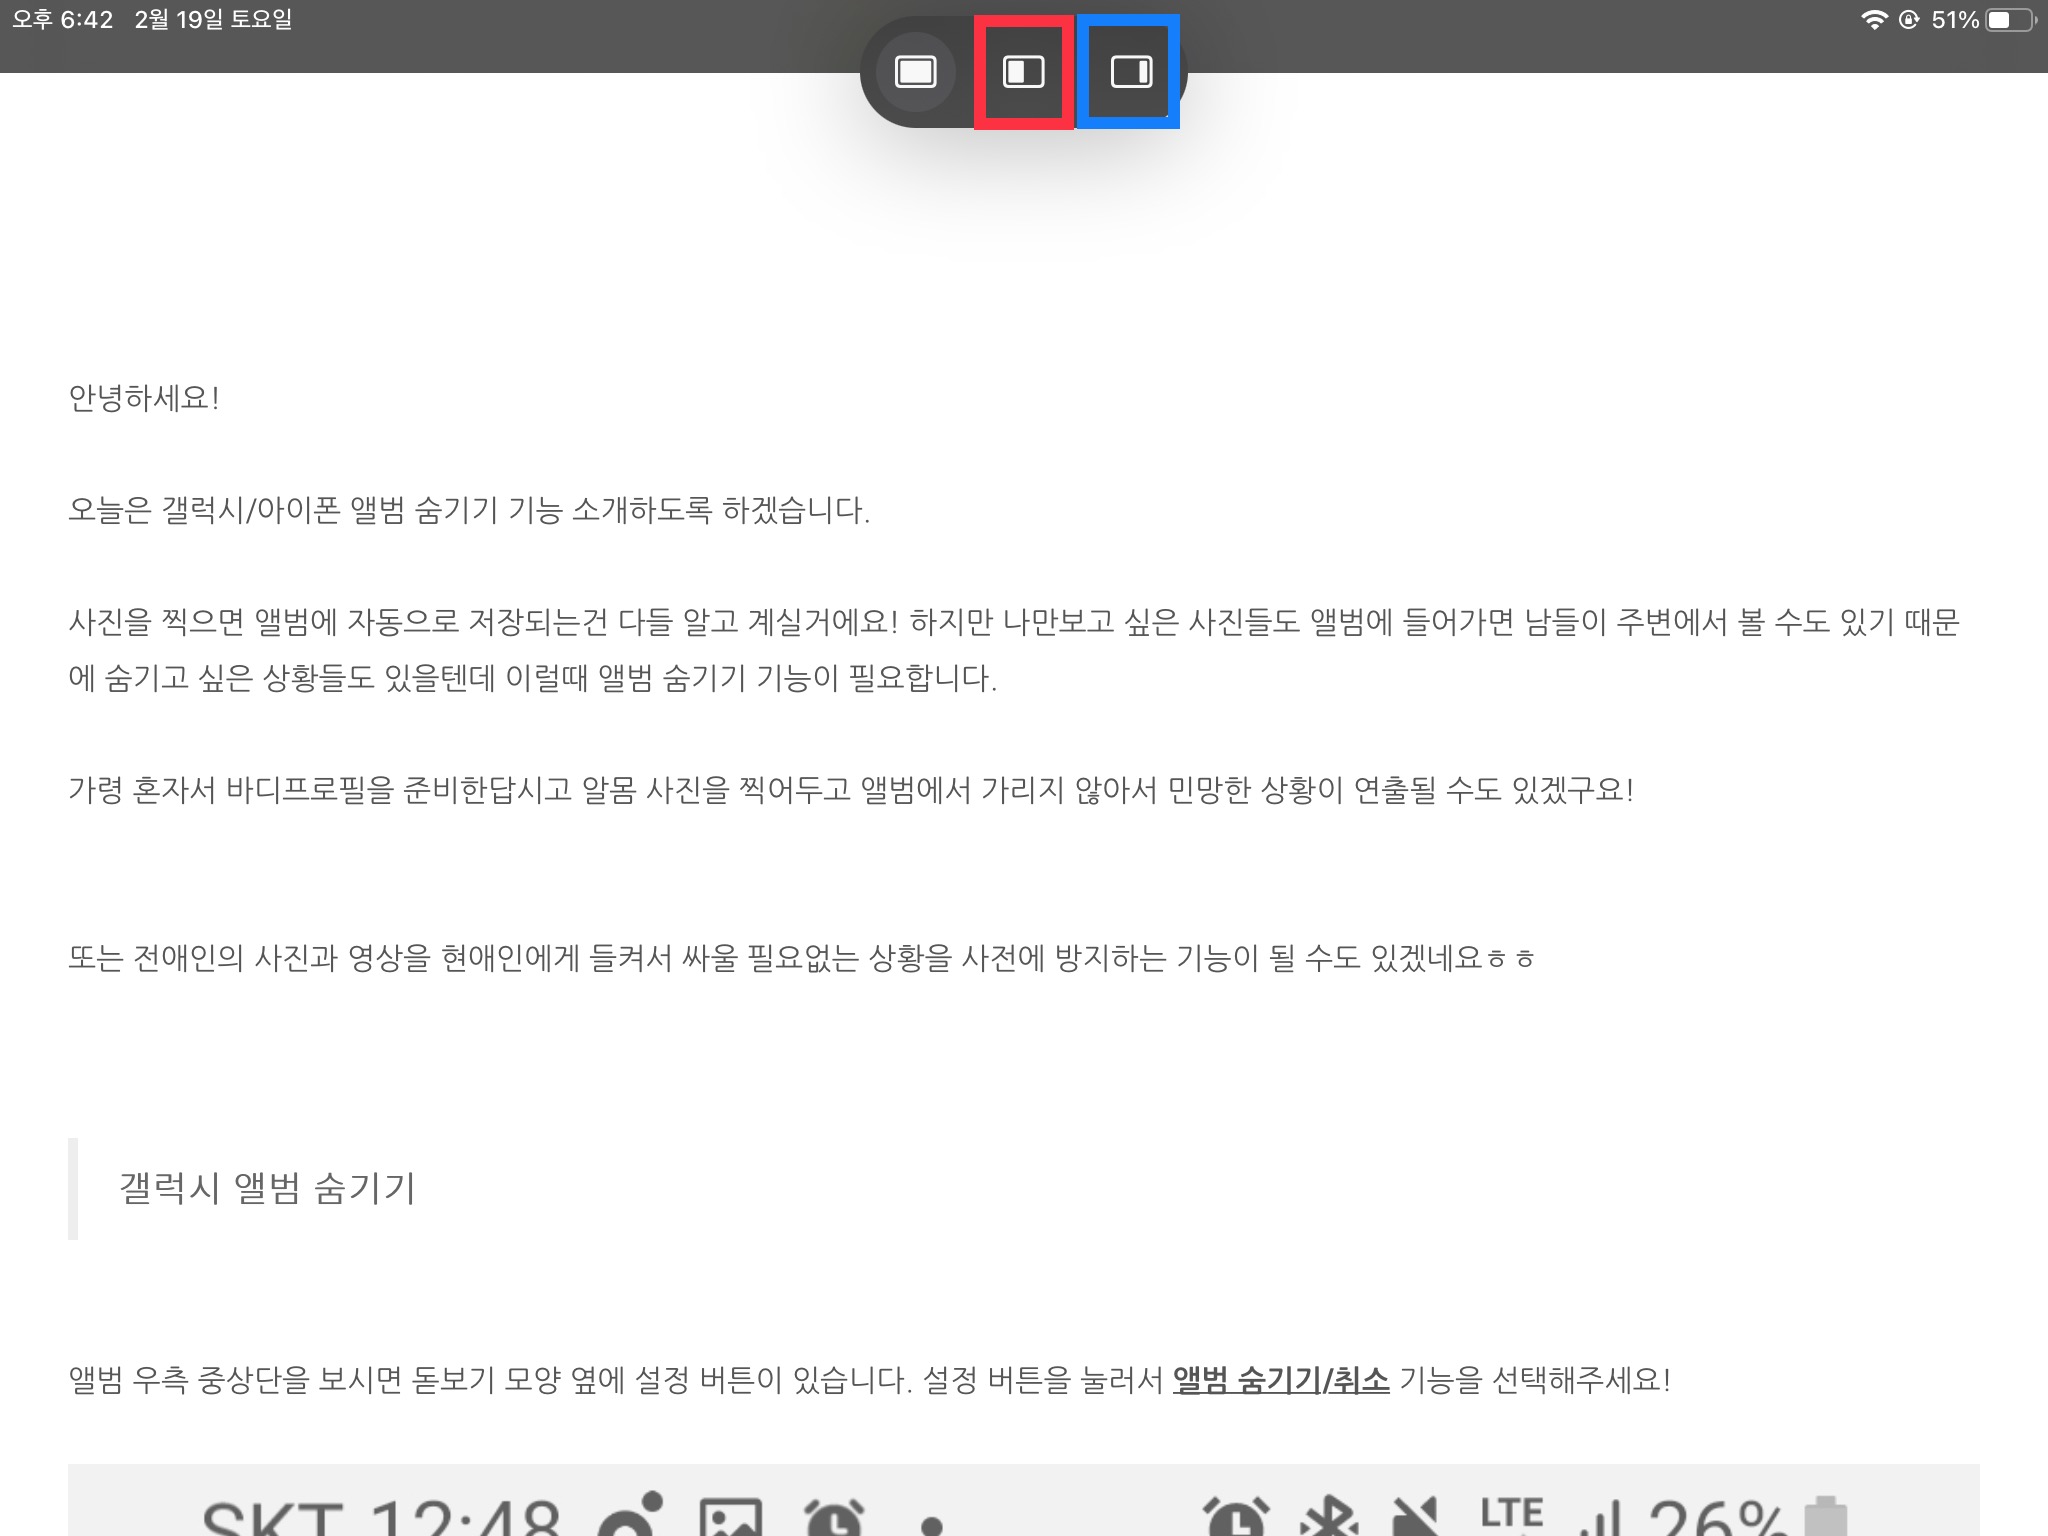Tap the 안녕하세요! greeting text
Viewport: 2048px width, 1536px height.
(x=144, y=398)
